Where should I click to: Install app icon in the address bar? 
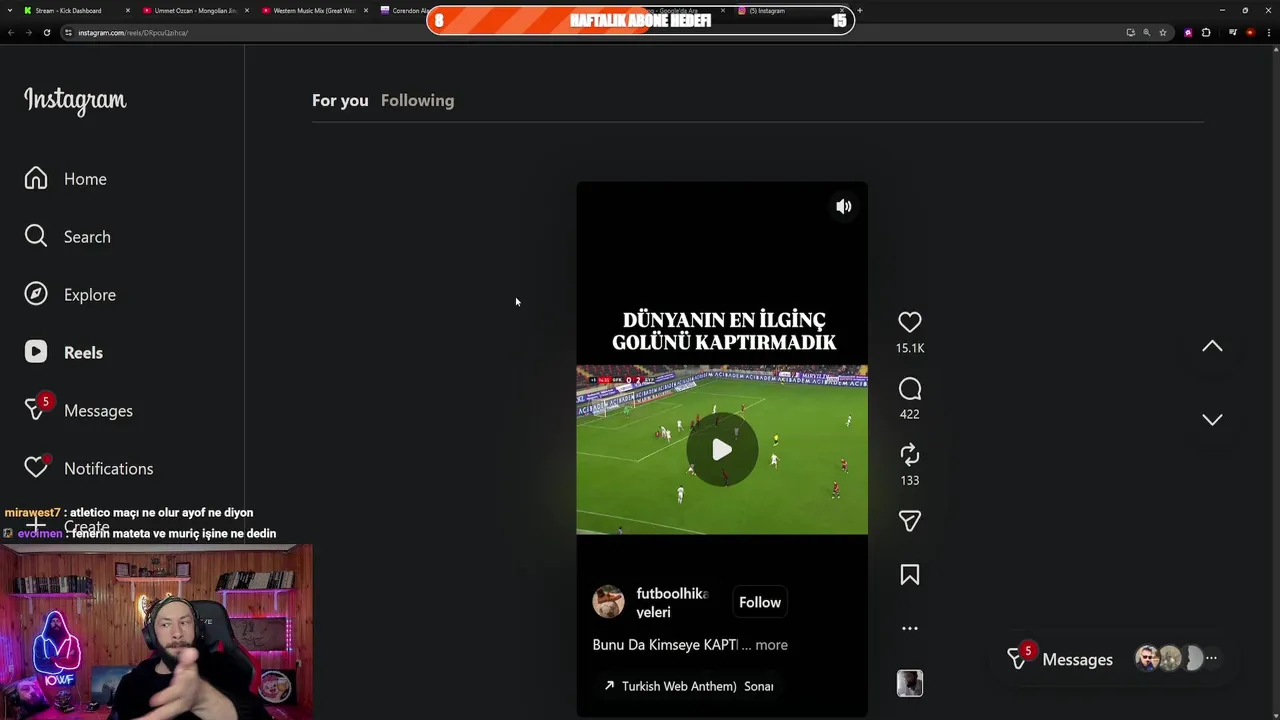click(1131, 33)
